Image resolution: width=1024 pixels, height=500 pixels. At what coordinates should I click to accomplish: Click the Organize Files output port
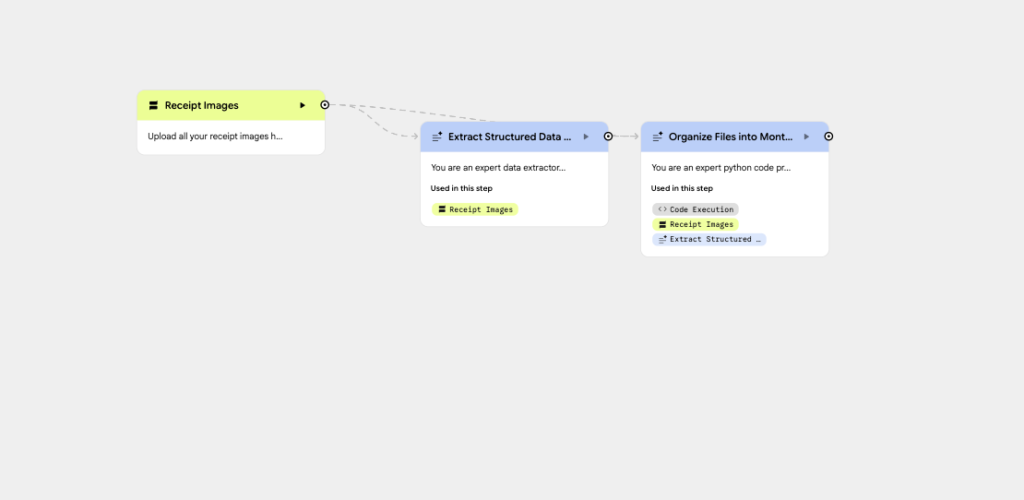pos(829,136)
